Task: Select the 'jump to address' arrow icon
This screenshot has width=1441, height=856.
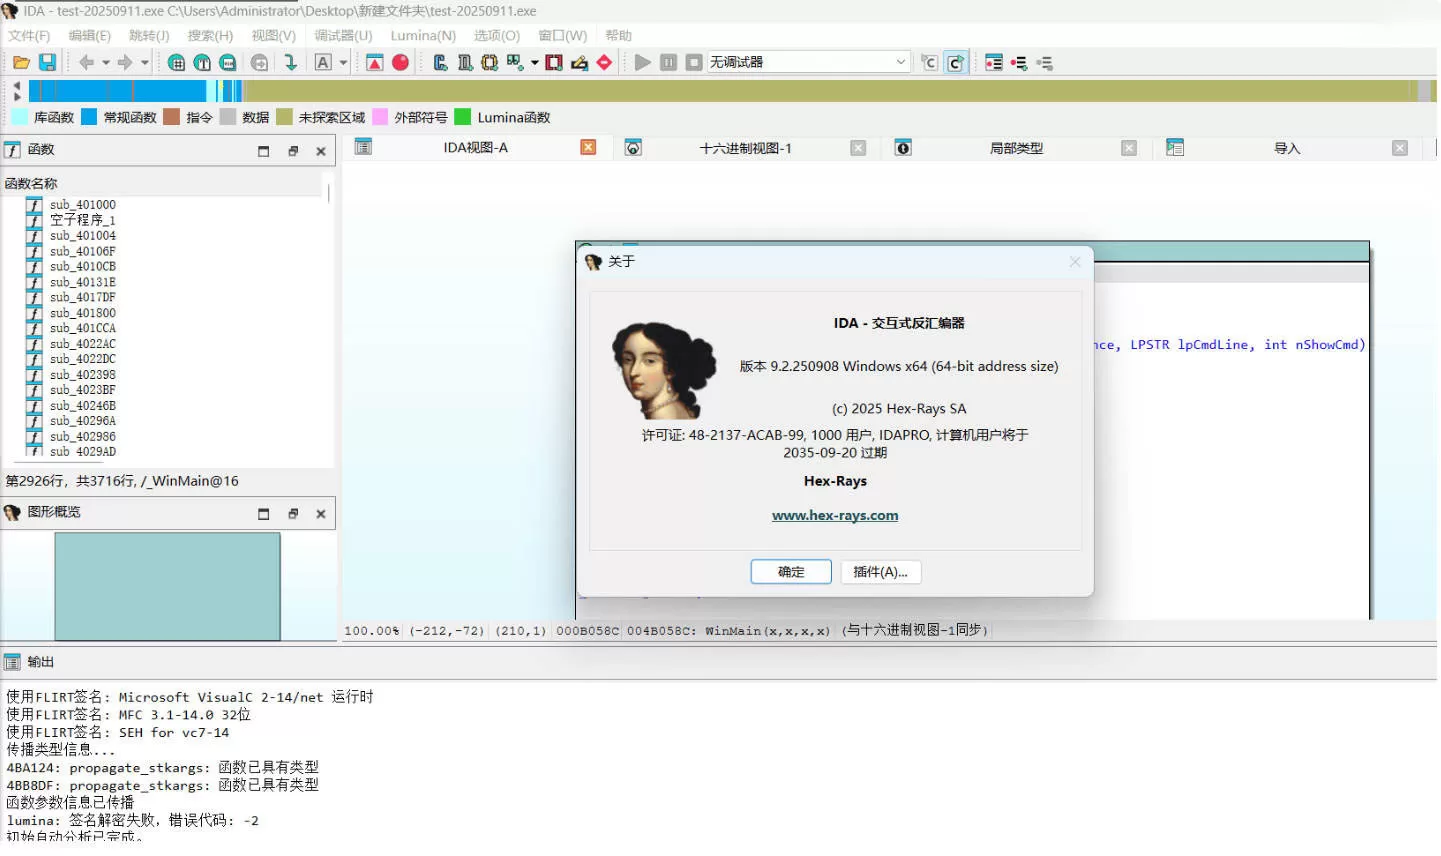Action: click(x=290, y=61)
